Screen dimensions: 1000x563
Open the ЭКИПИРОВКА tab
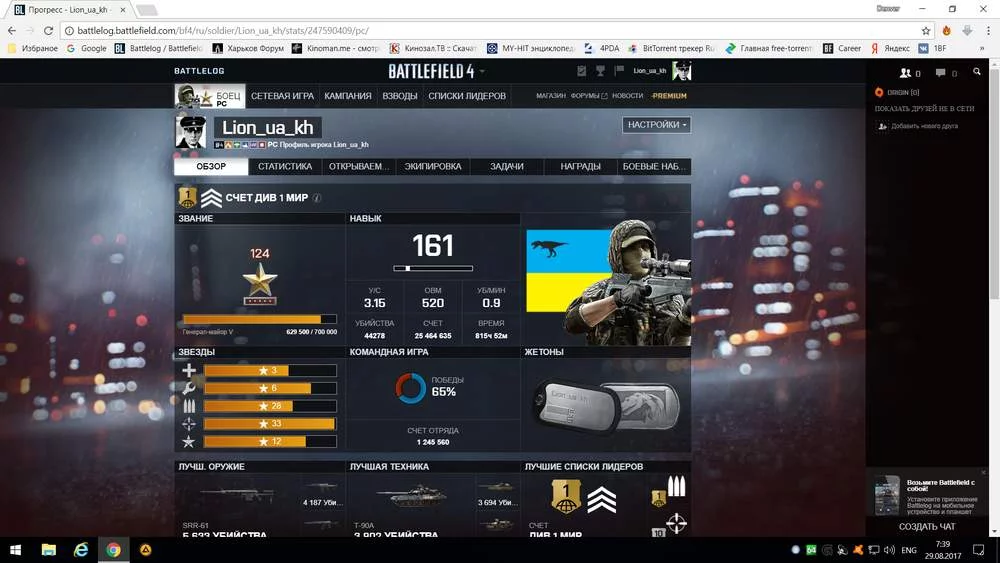[x=433, y=166]
